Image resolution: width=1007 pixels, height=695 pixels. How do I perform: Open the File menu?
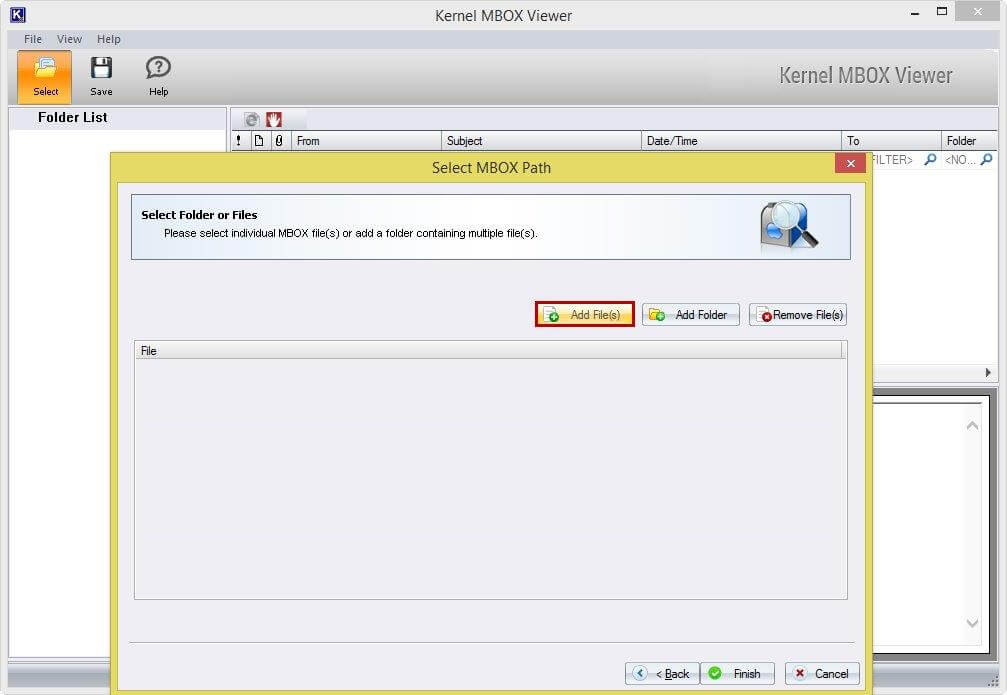click(x=33, y=39)
